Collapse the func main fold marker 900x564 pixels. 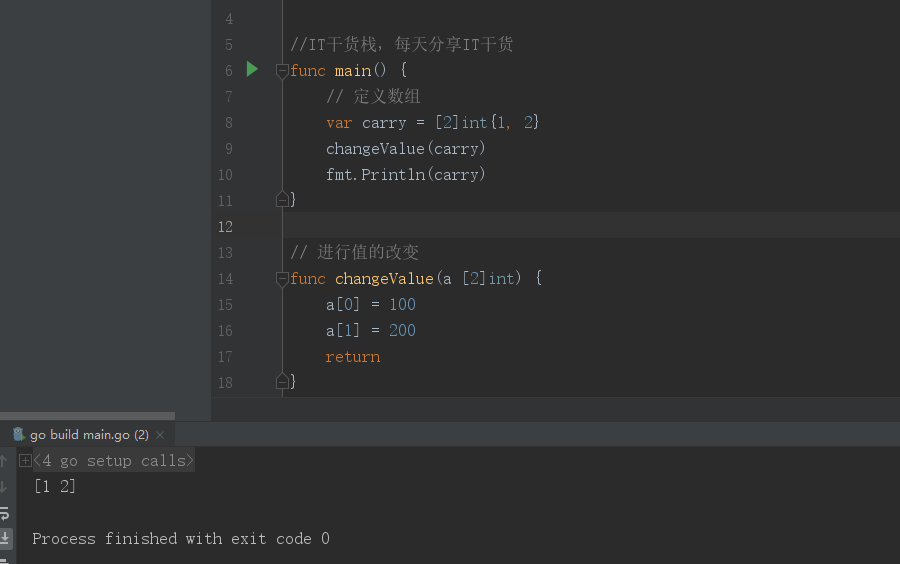click(x=282, y=71)
